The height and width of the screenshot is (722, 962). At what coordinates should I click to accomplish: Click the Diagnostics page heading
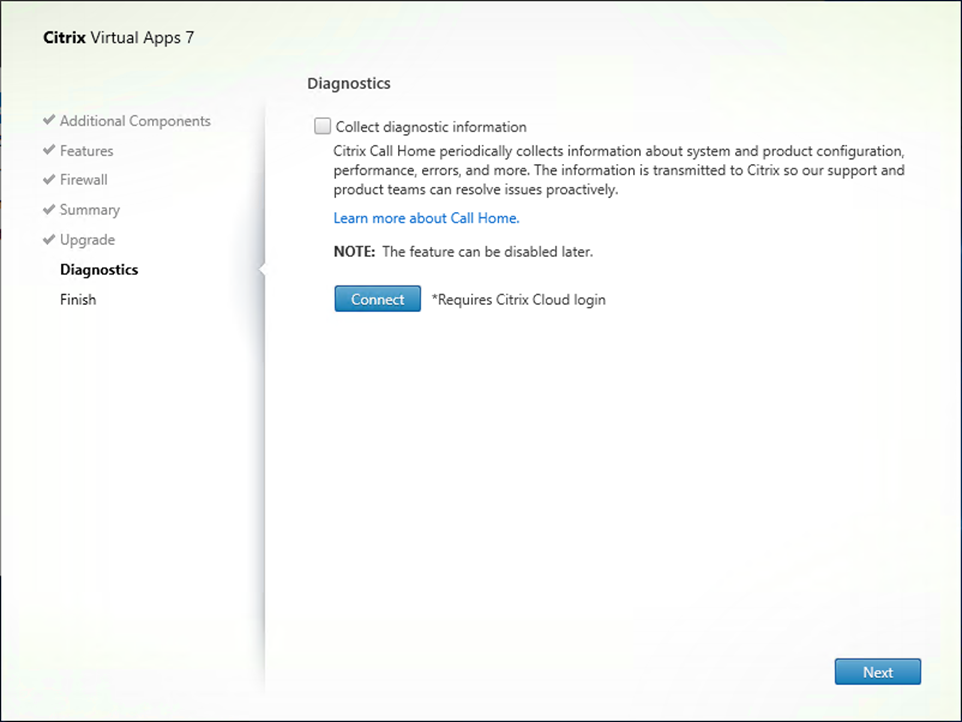[x=348, y=83]
